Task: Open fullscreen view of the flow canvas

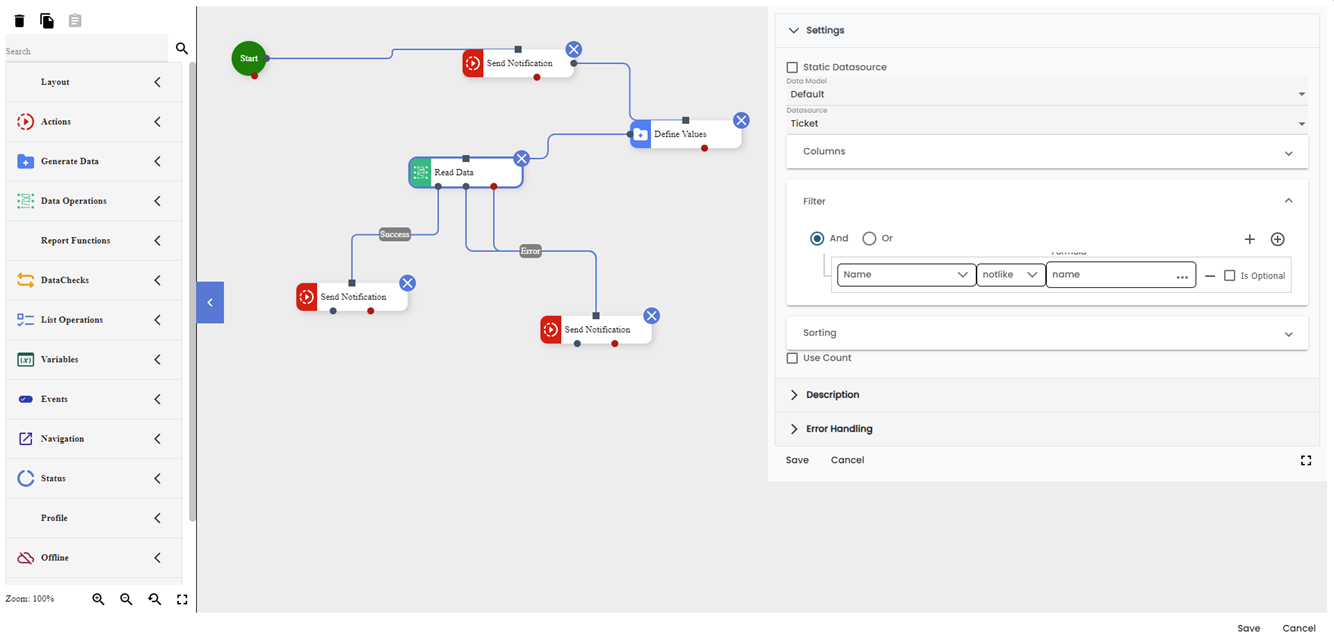Action: tap(182, 598)
